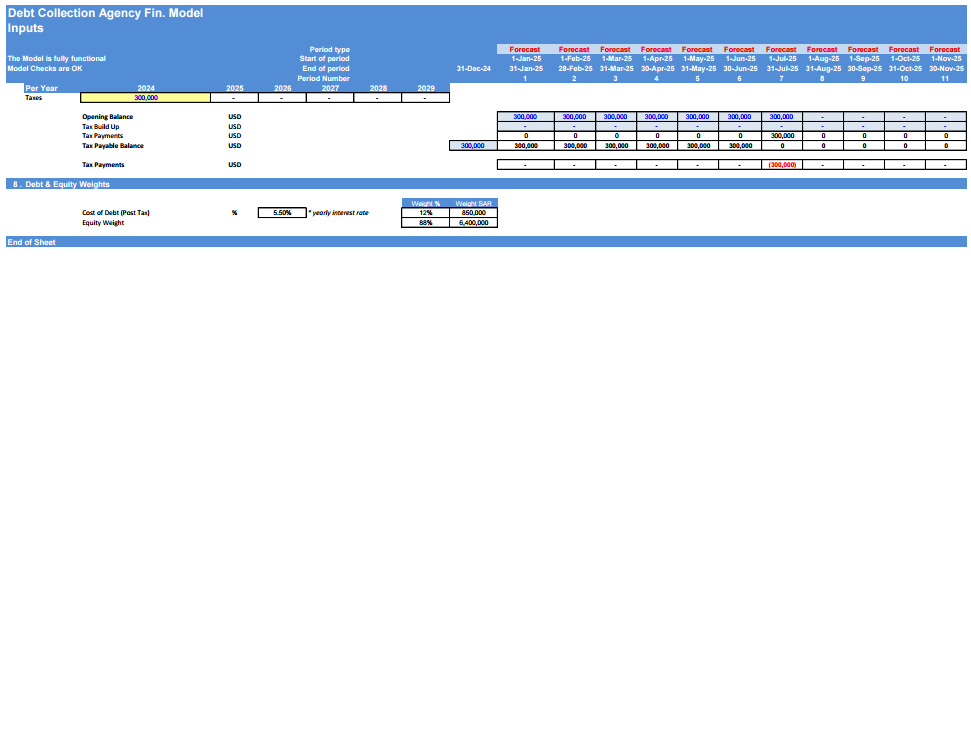Select the Cost of Debt 5.50% cell

(281, 213)
